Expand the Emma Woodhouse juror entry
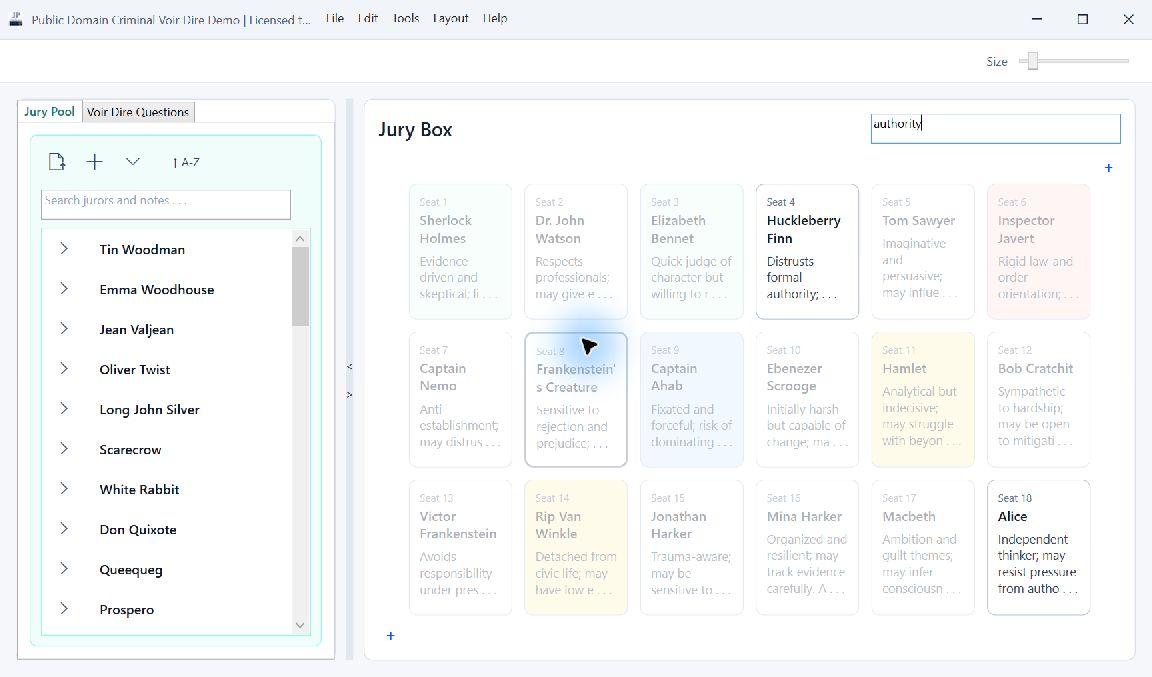 (x=64, y=289)
